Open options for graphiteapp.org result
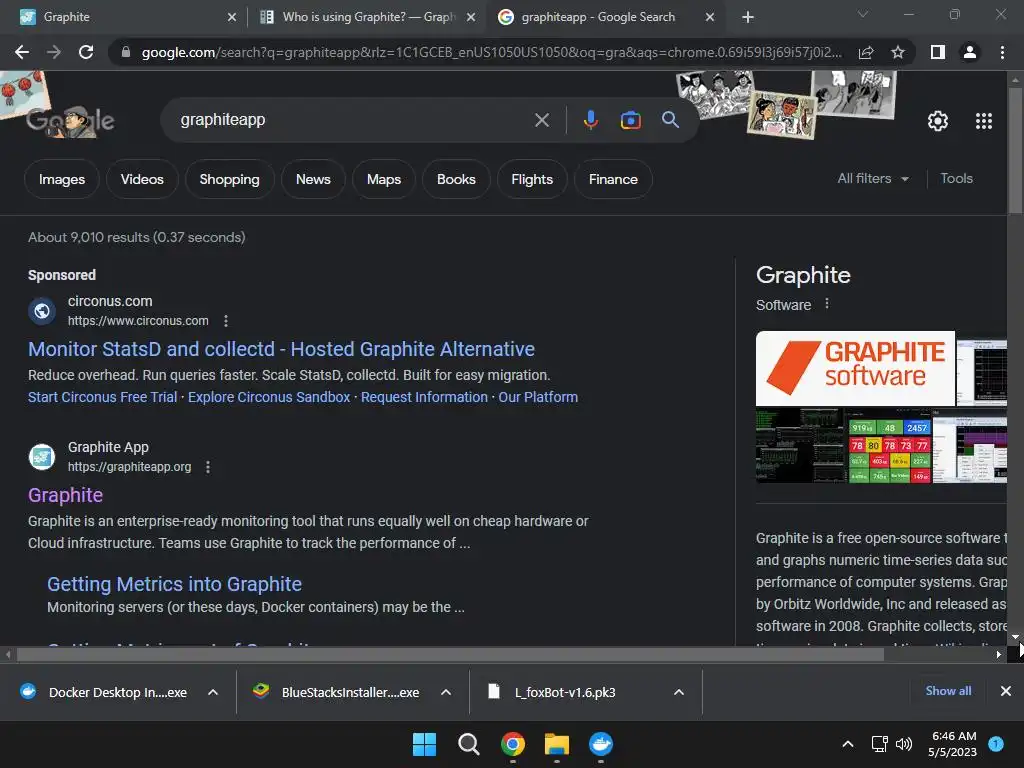The image size is (1024, 768). [208, 467]
